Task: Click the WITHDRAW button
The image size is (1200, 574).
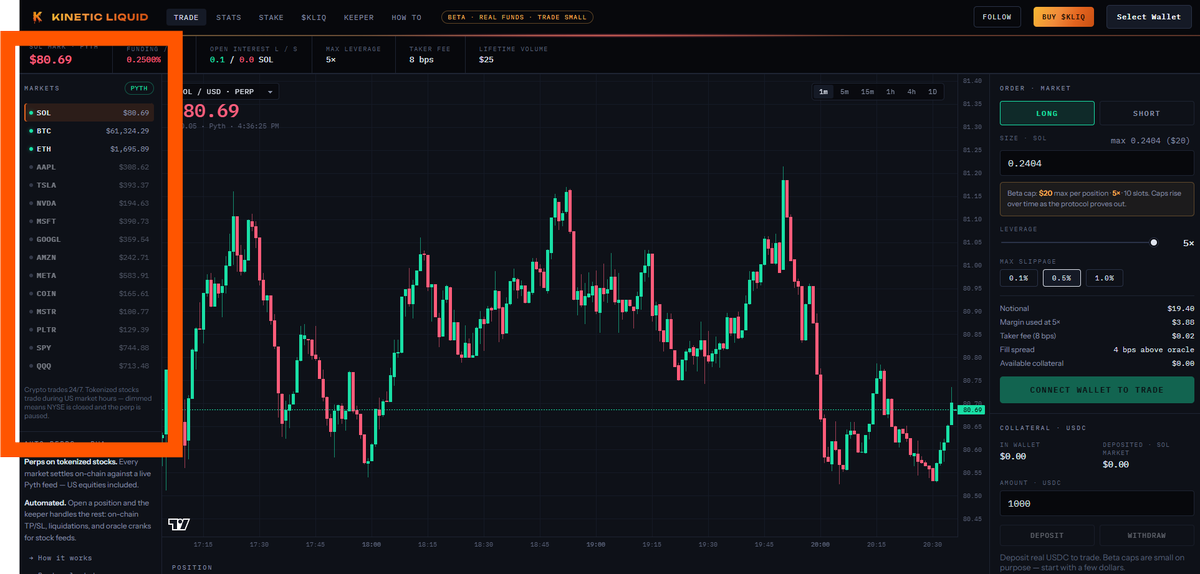Action: [x=1146, y=535]
